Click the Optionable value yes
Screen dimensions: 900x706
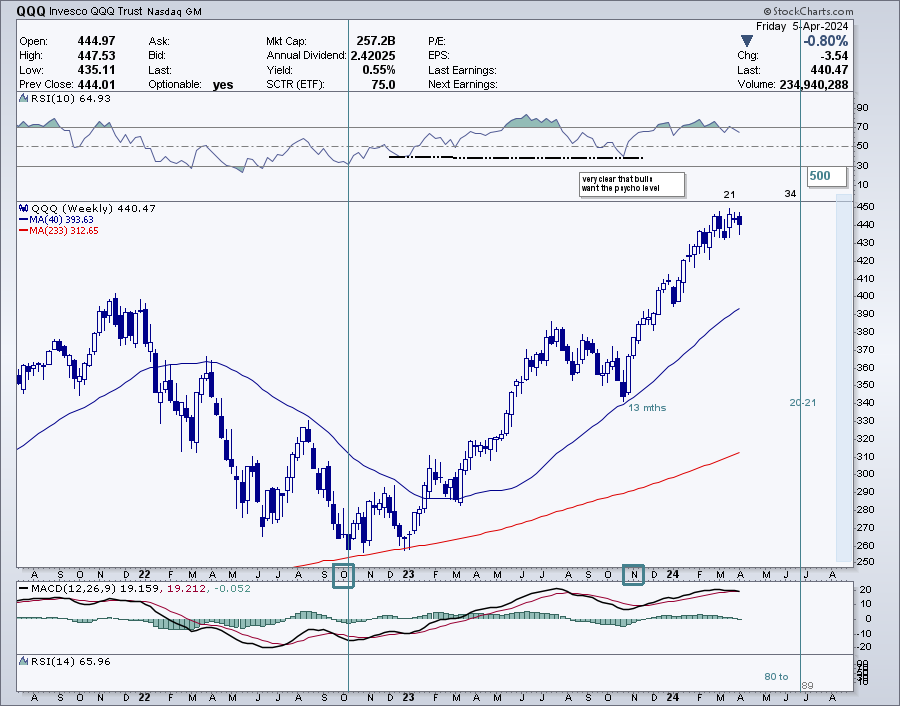(x=223, y=85)
